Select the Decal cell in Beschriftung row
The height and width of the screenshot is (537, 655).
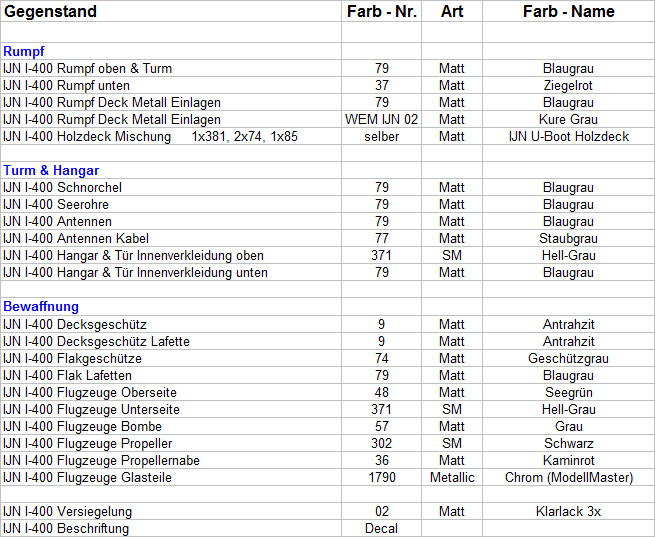[x=381, y=528]
